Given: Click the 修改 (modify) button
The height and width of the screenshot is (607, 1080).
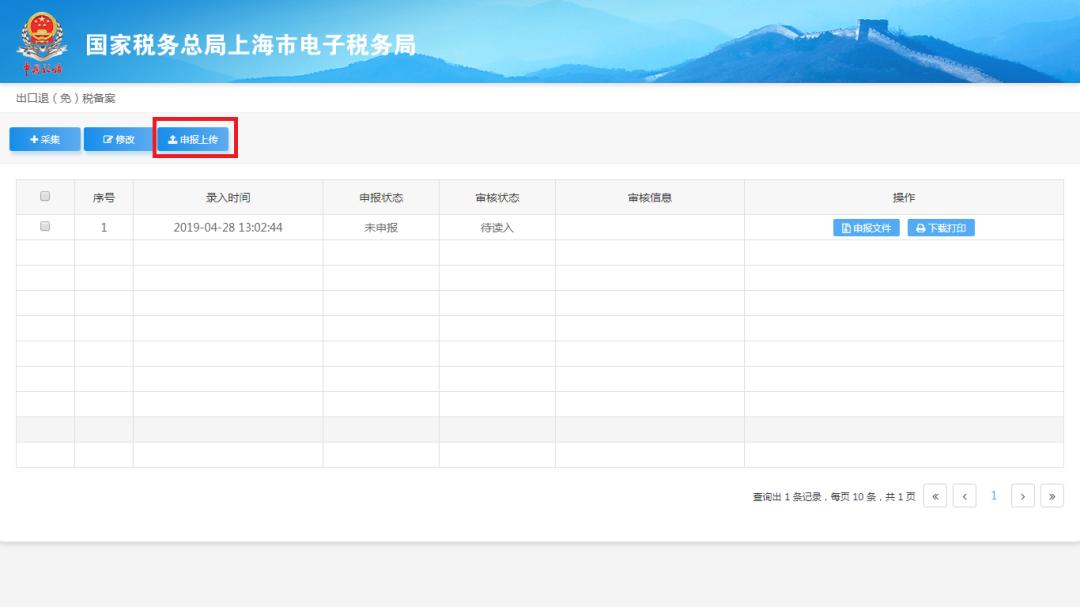Looking at the screenshot, I should click(118, 140).
